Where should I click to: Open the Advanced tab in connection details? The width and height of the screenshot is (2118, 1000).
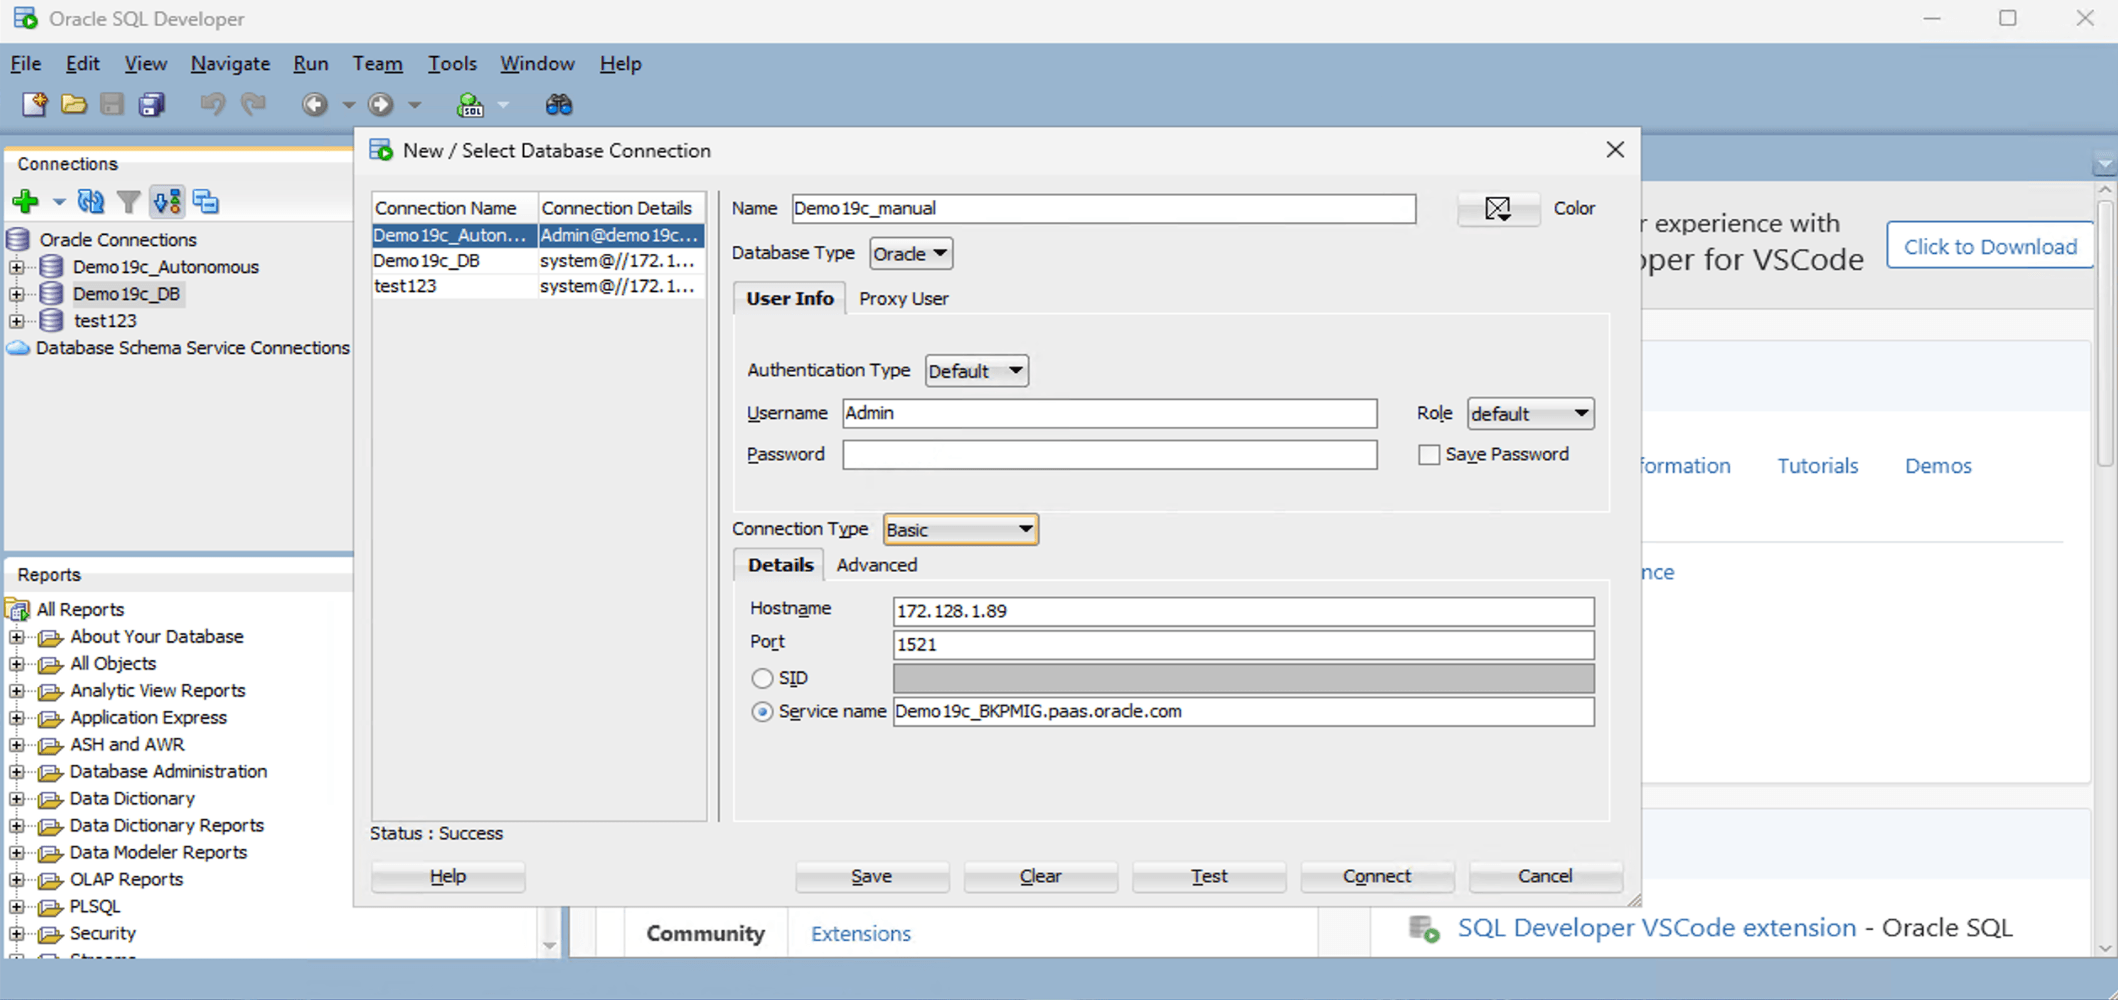tap(876, 565)
